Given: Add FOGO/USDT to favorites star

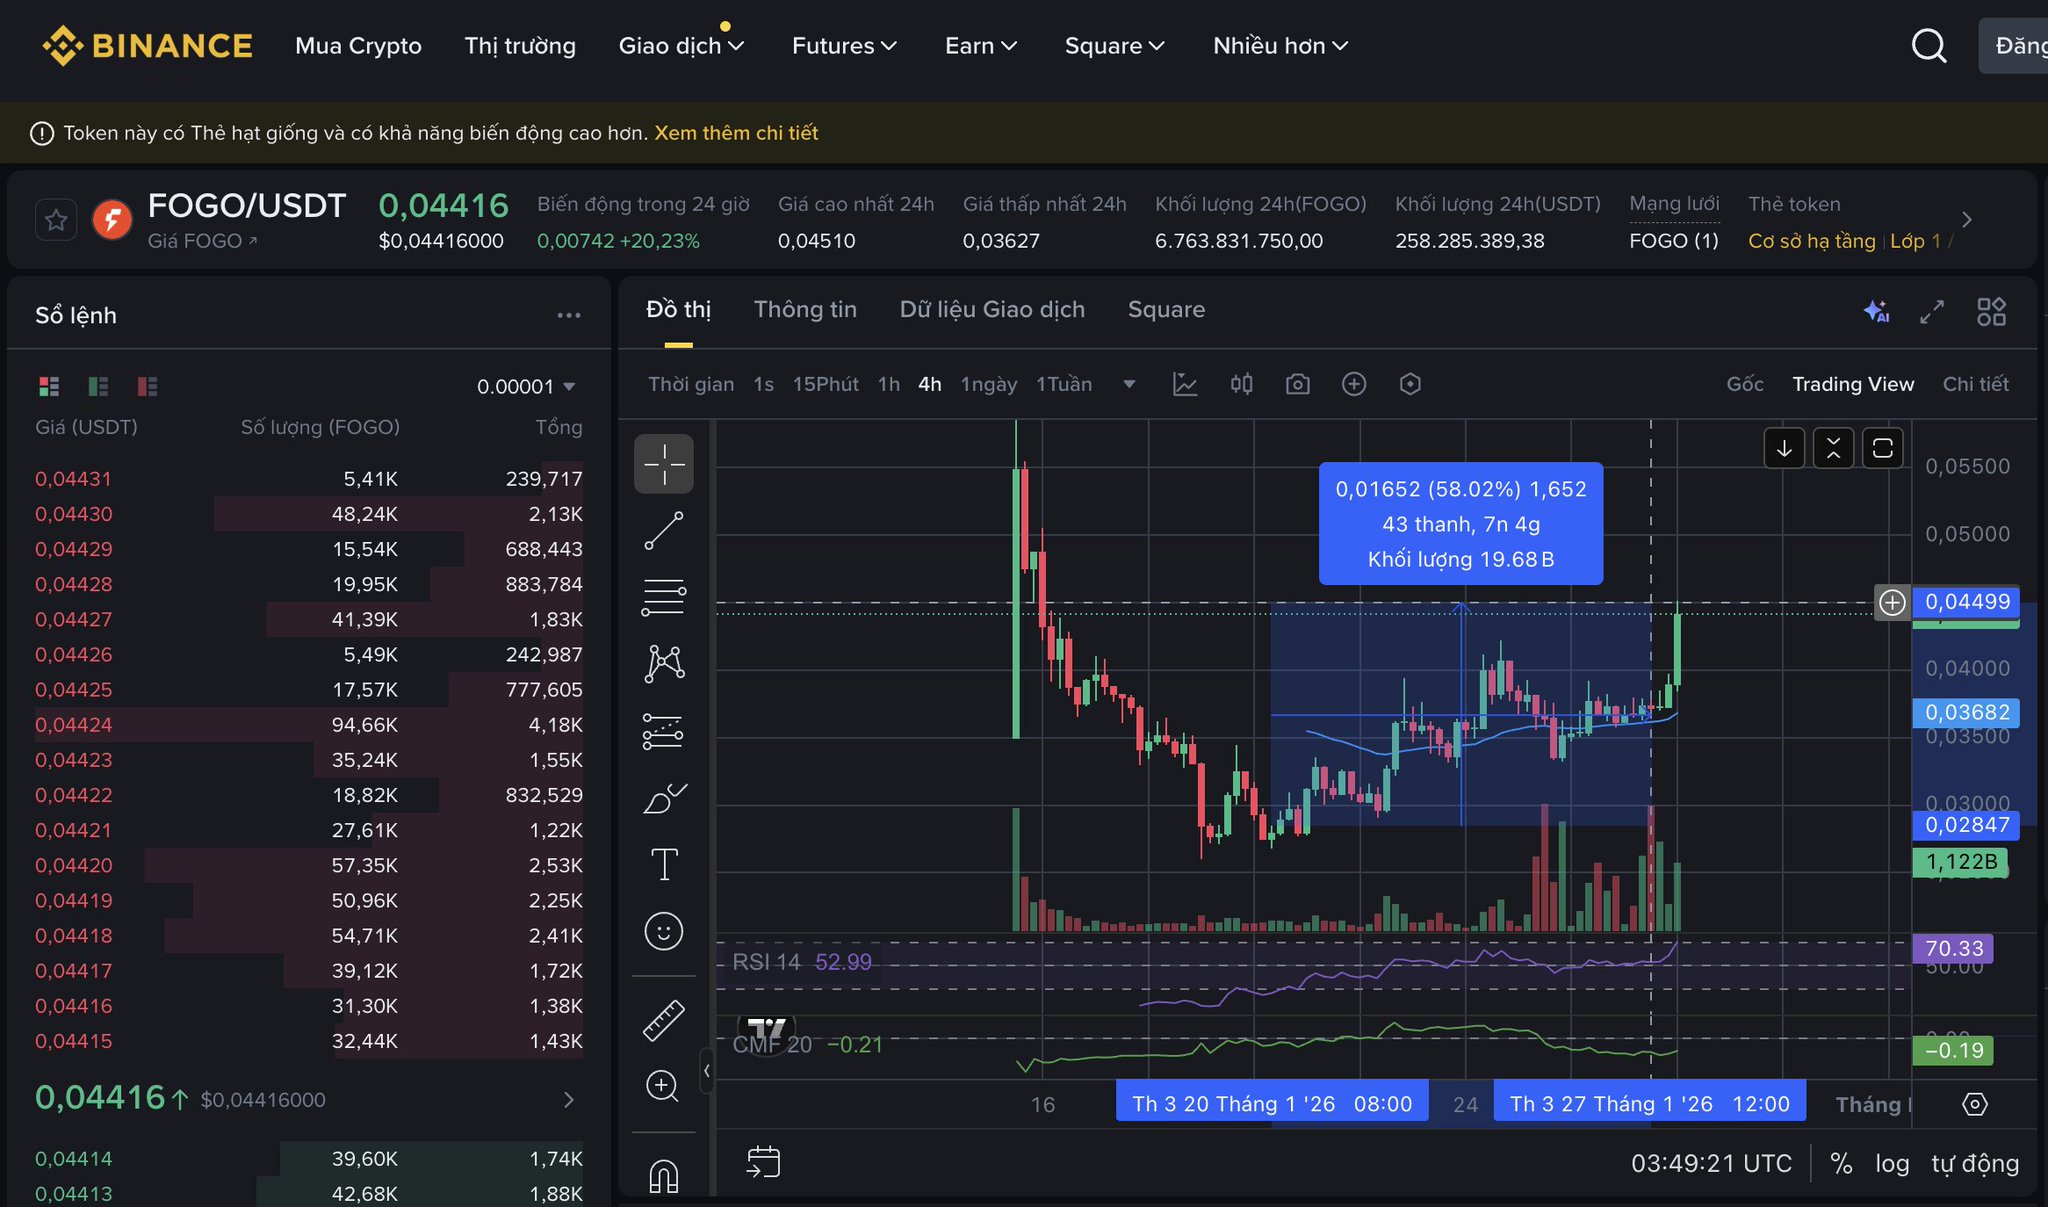Looking at the screenshot, I should coord(56,220).
